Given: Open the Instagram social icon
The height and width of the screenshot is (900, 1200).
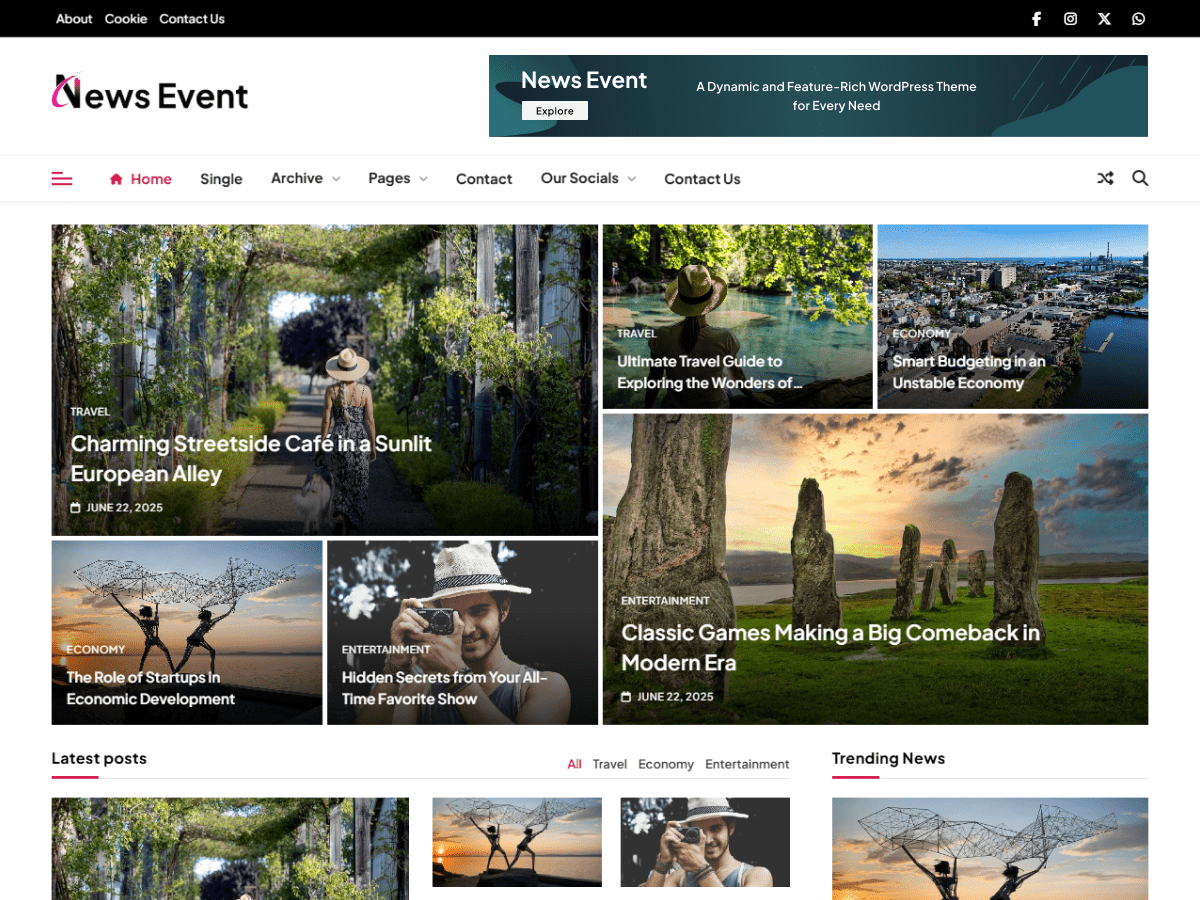Looking at the screenshot, I should pyautogui.click(x=1070, y=19).
